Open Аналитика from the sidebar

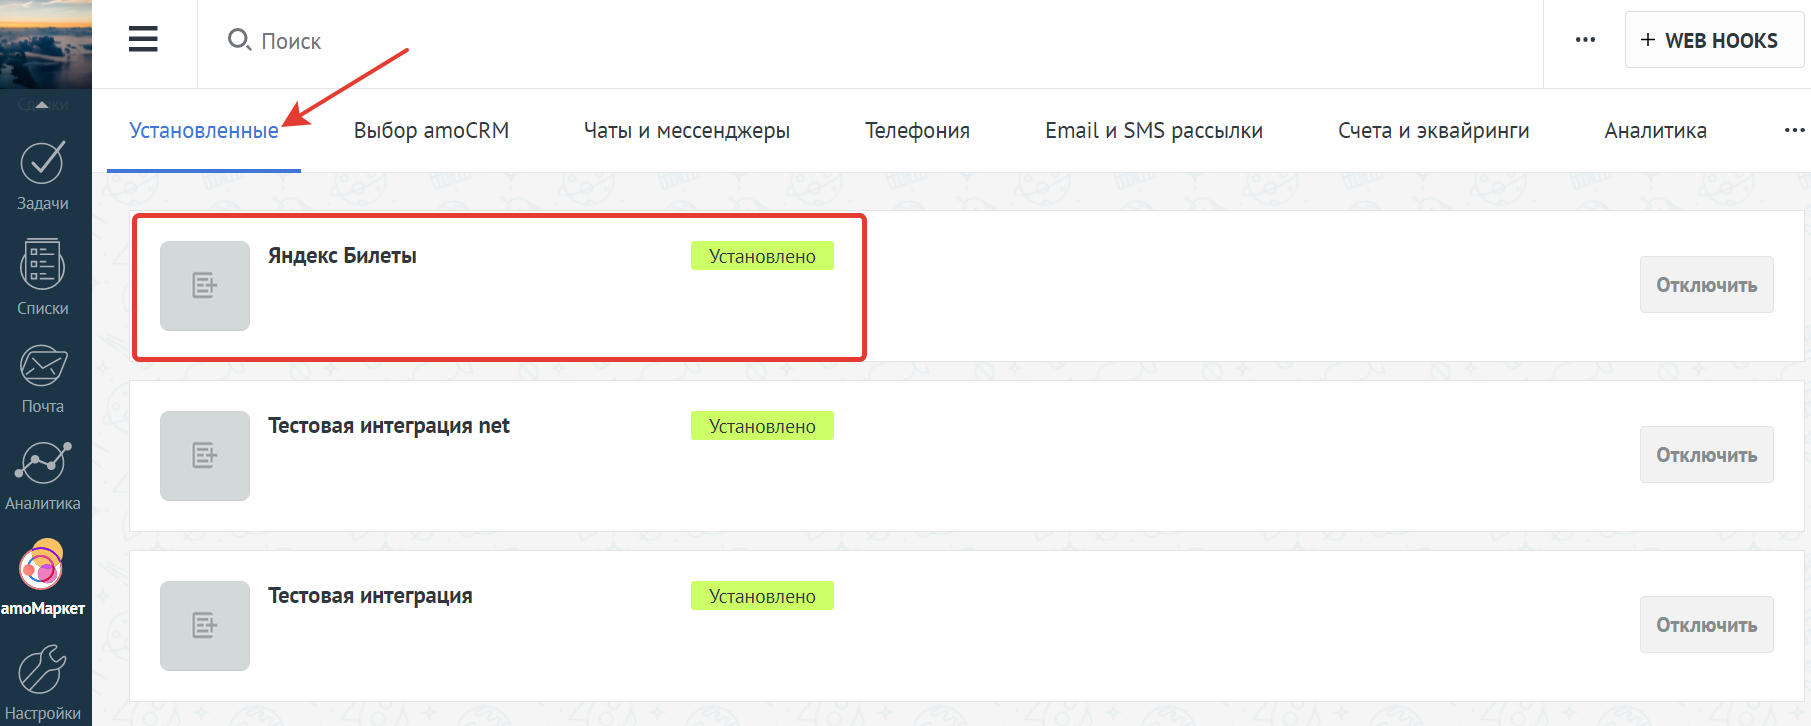click(42, 474)
